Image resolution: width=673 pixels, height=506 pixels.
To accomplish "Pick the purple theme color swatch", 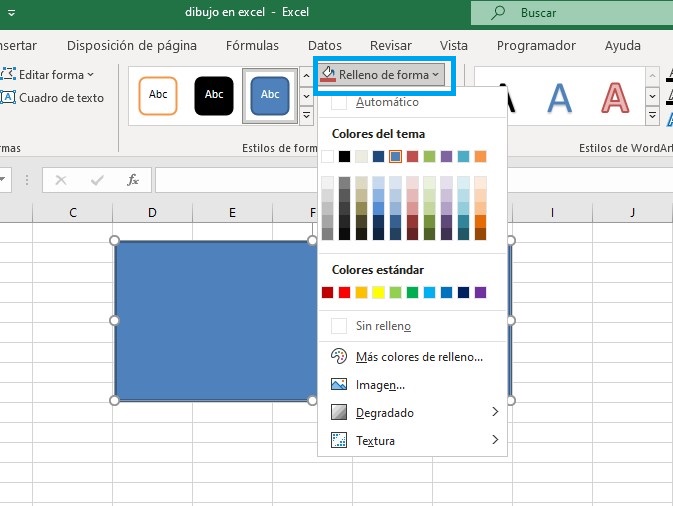I will [446, 156].
